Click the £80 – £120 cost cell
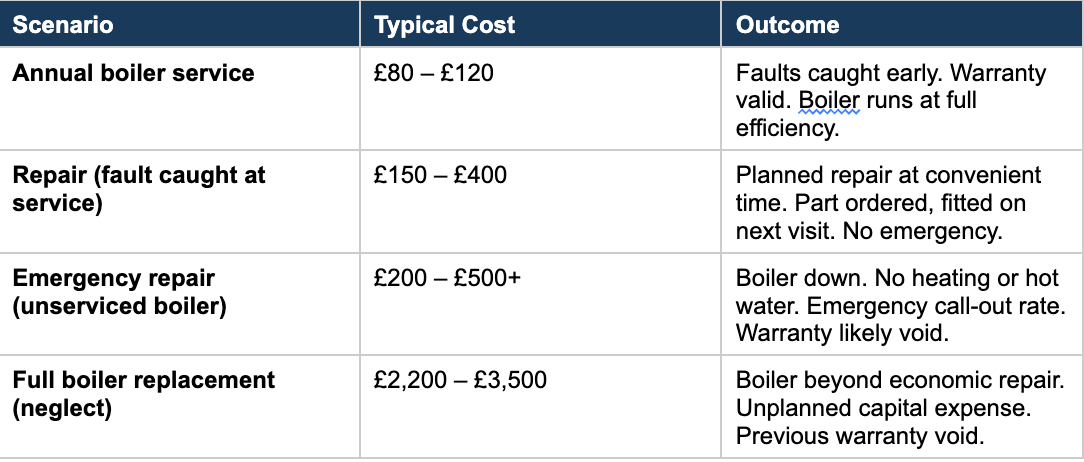 pos(433,74)
